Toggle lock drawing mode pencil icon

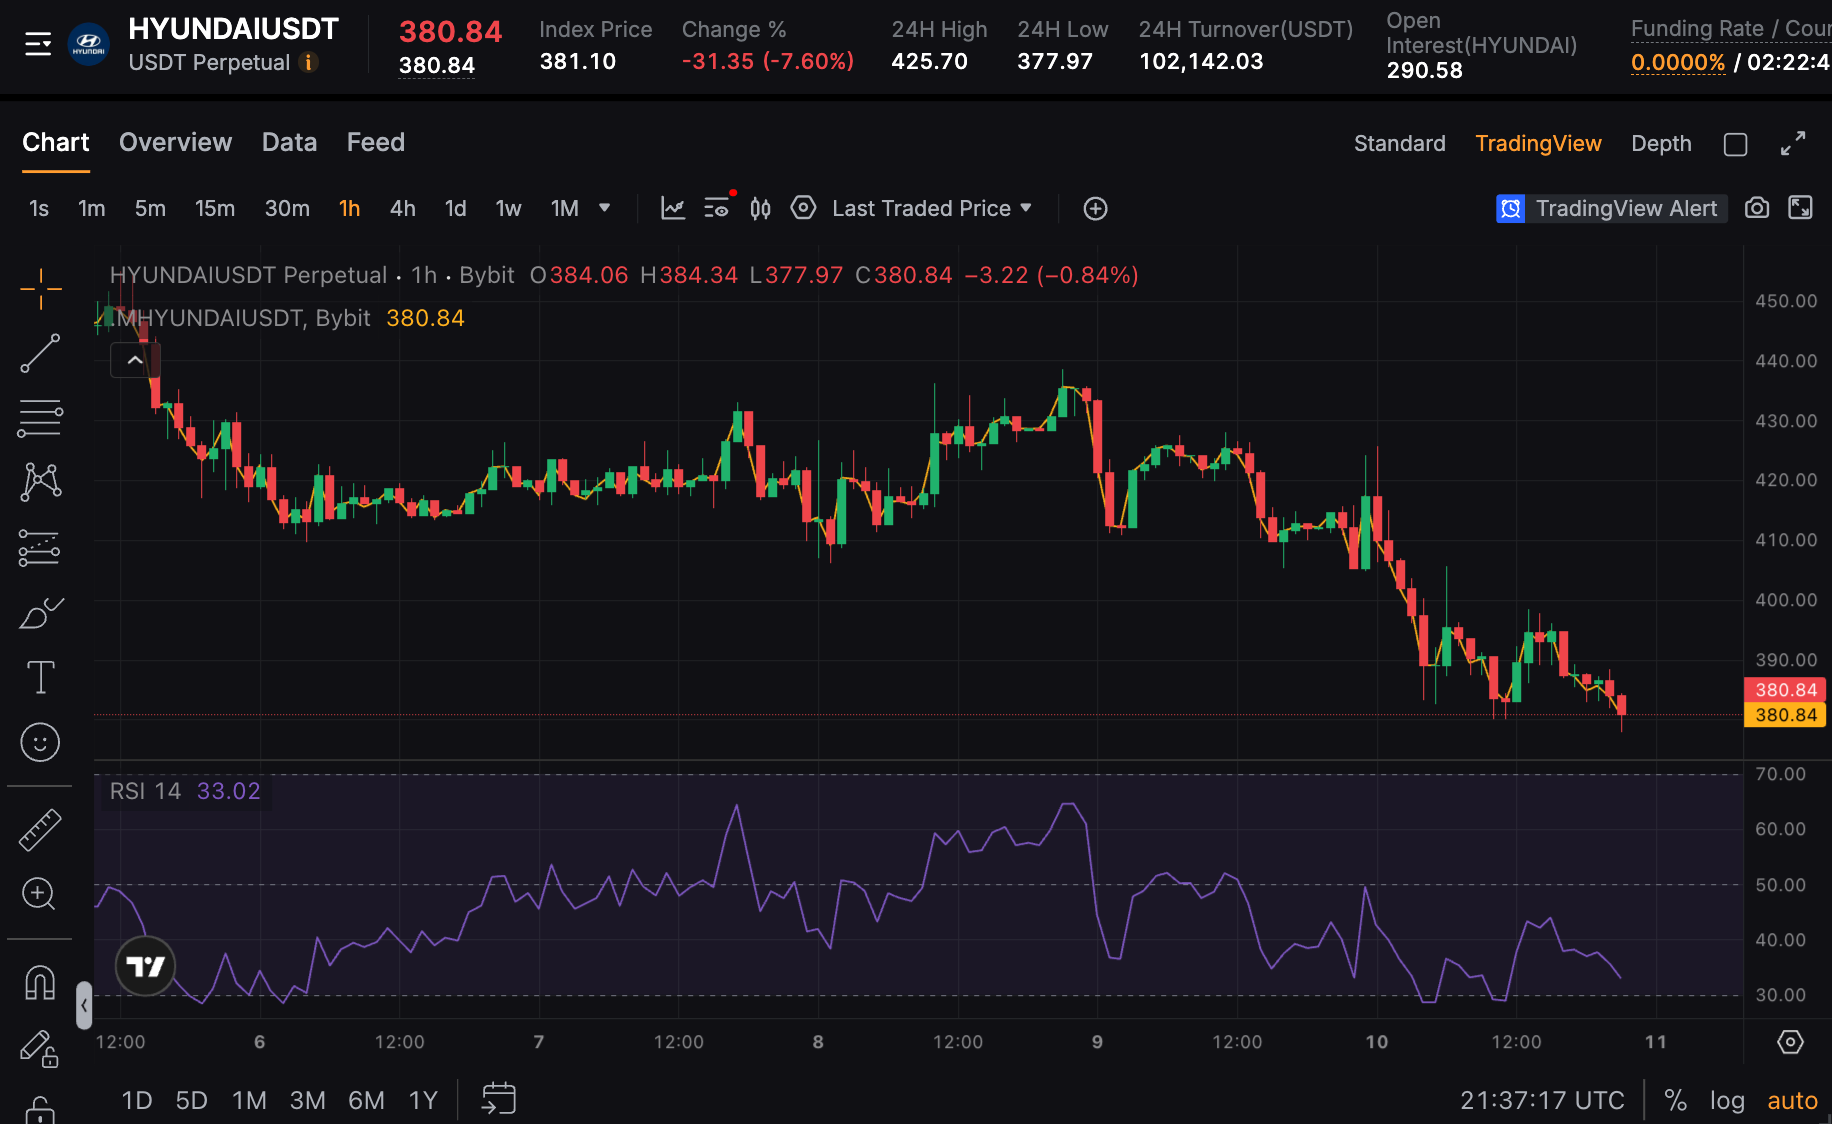click(40, 1048)
